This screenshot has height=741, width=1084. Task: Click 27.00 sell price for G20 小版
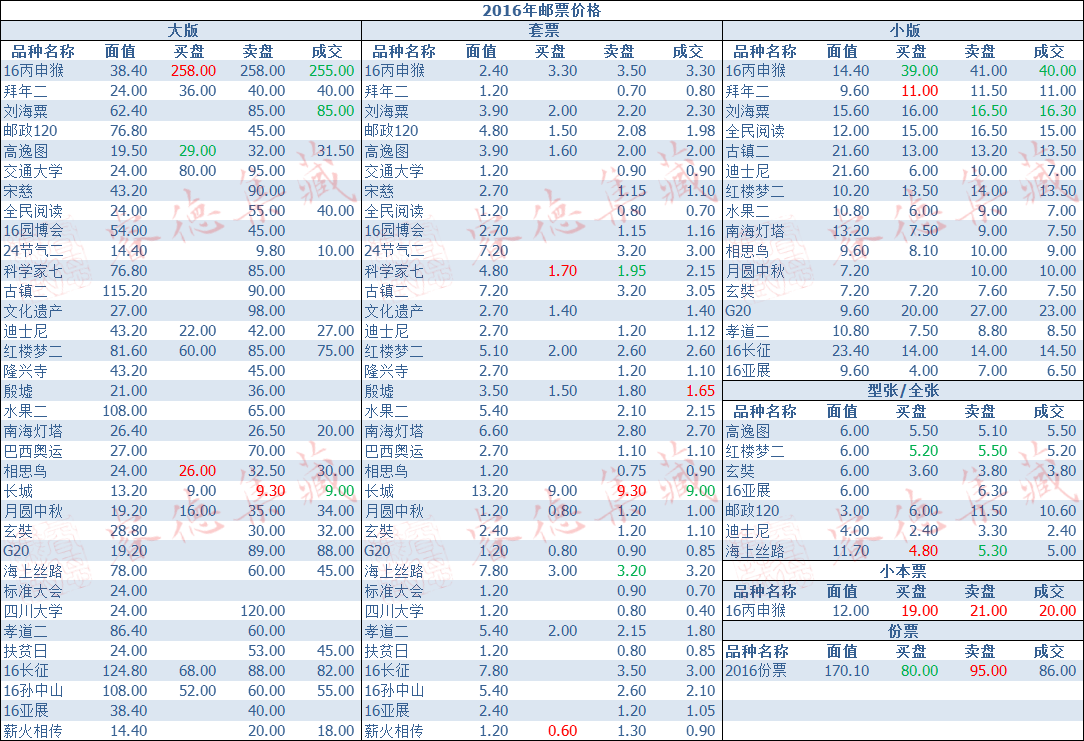point(989,311)
